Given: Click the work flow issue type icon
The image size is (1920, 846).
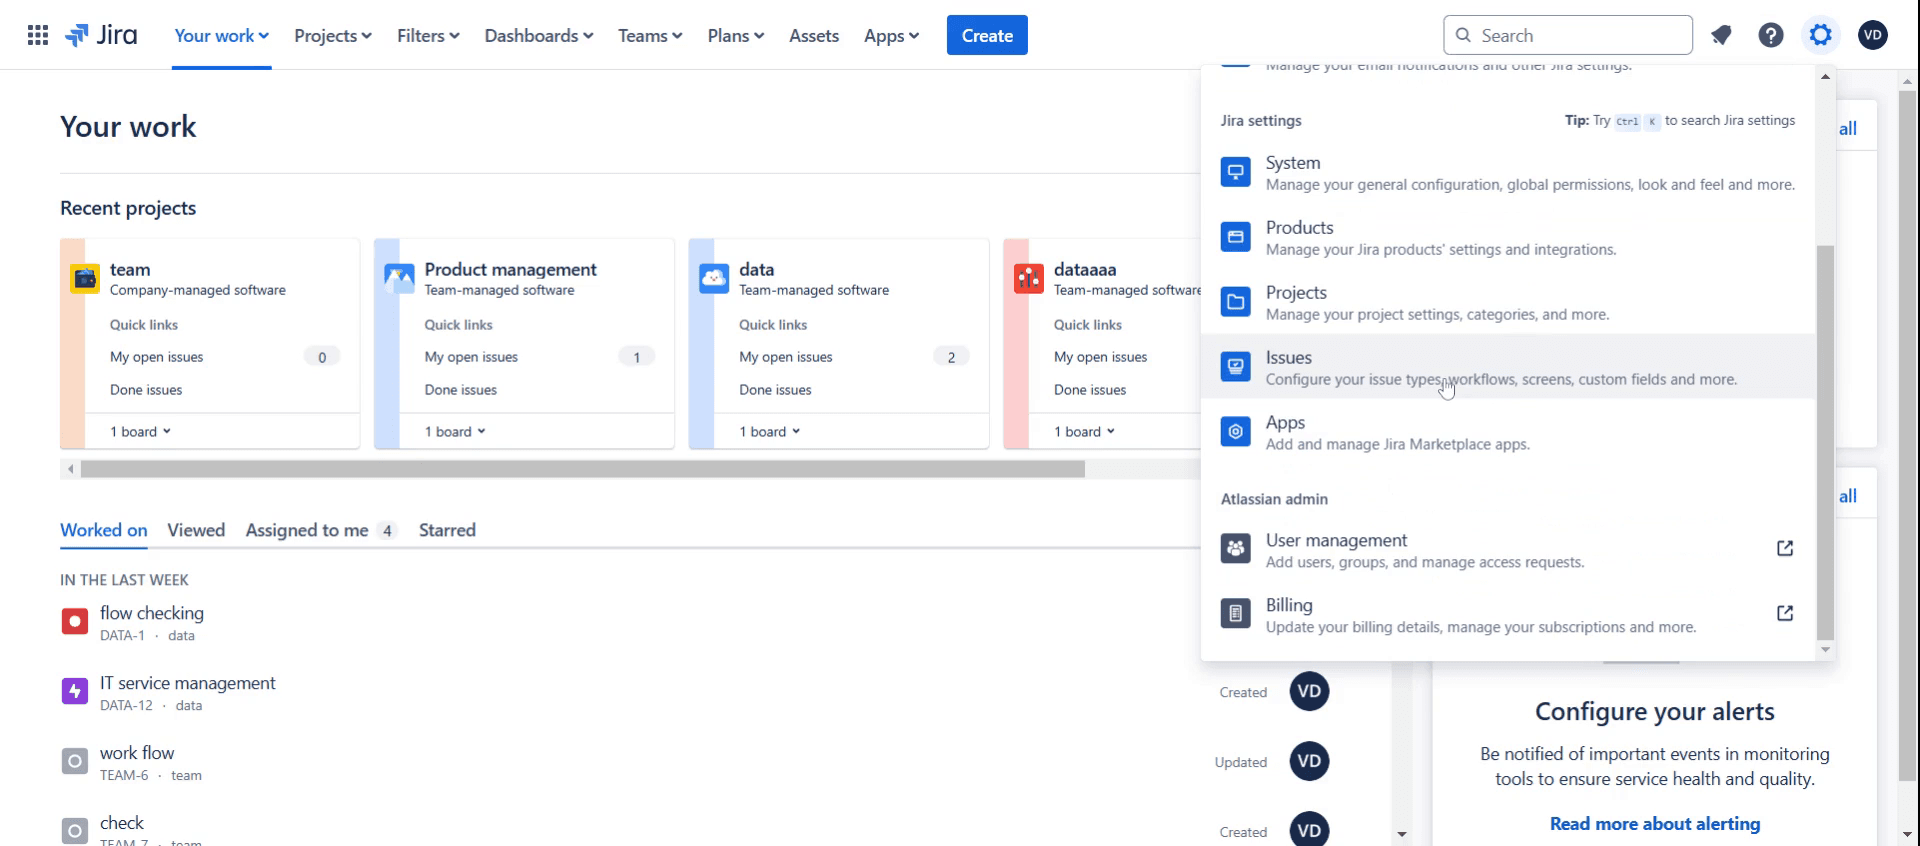Looking at the screenshot, I should 75,761.
